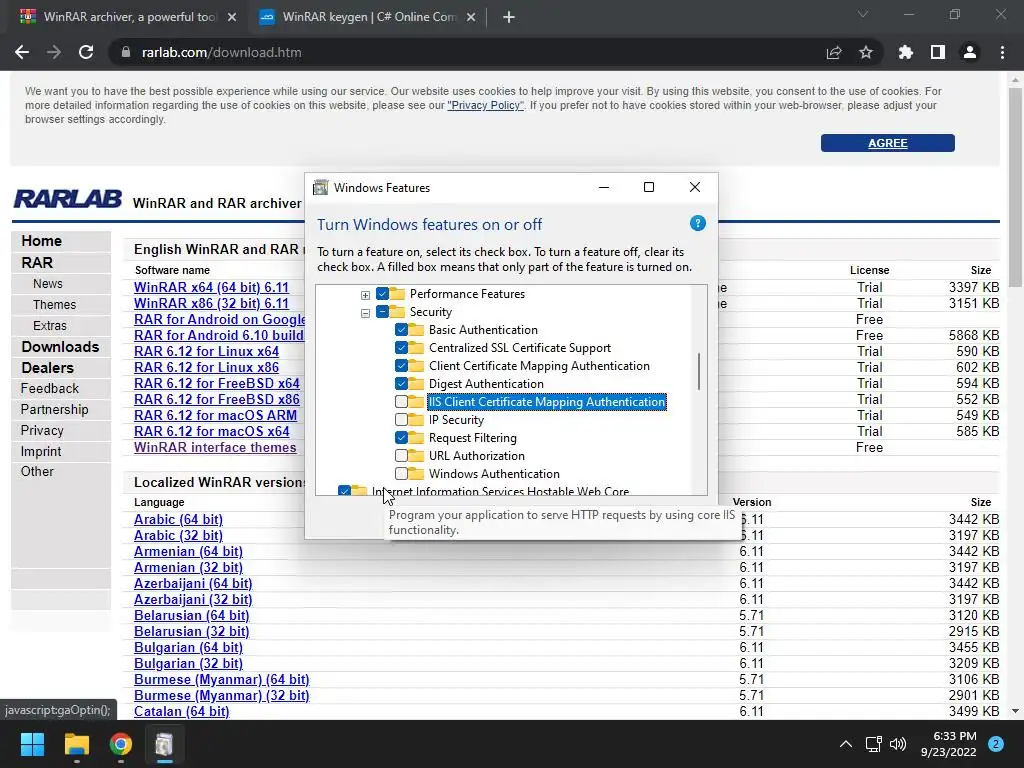Screen dimensions: 1024x768
Task: Uncheck Basic Authentication
Action: click(x=402, y=330)
